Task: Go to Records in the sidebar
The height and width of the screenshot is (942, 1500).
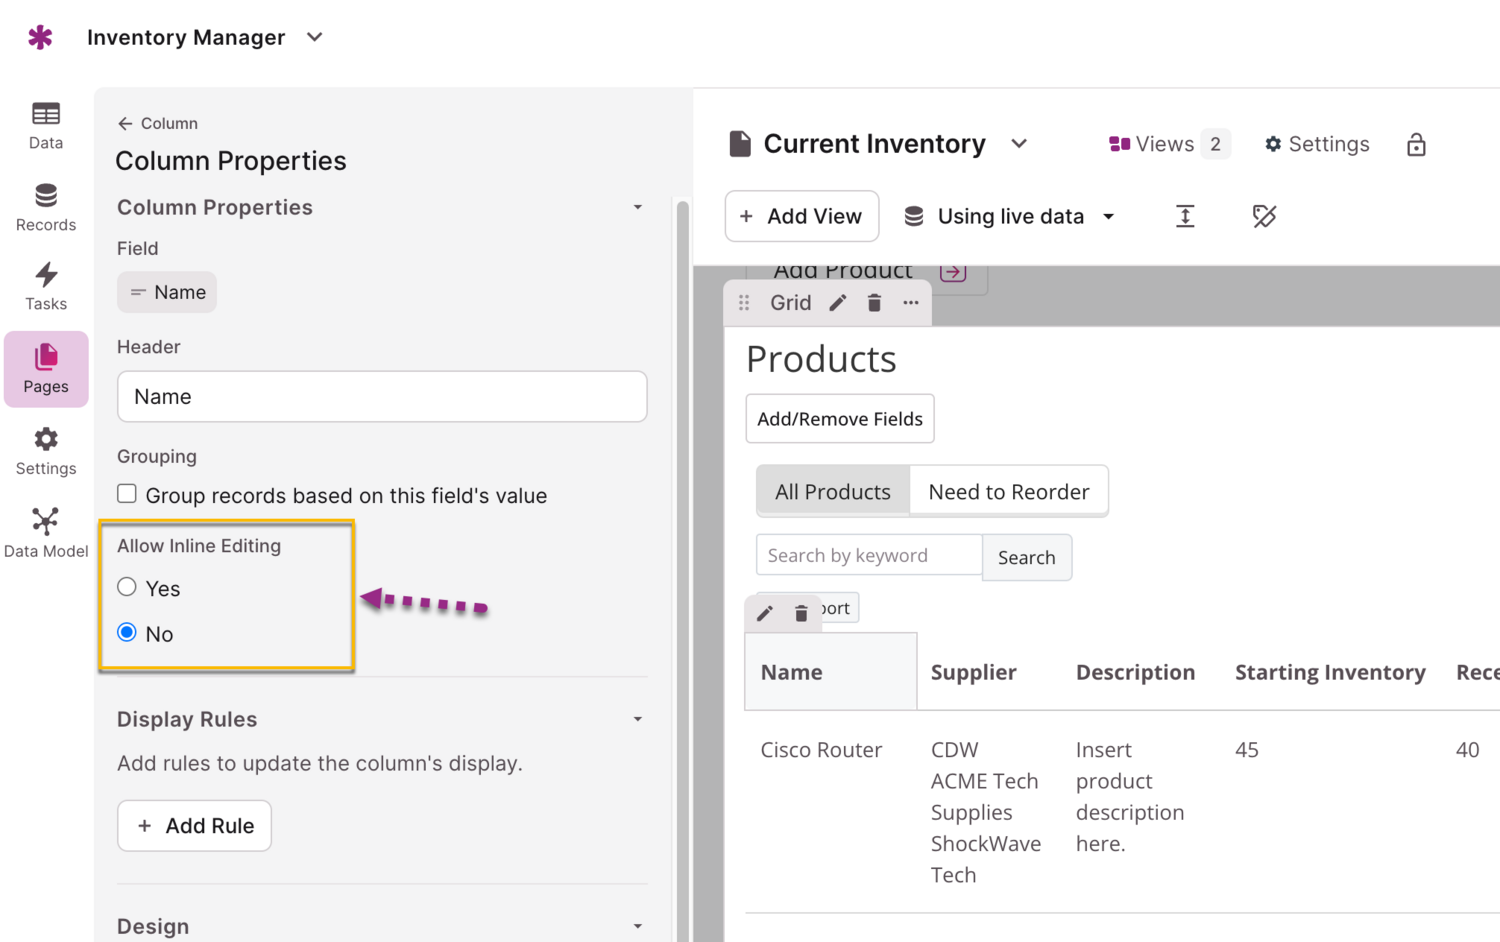Action: 46,208
